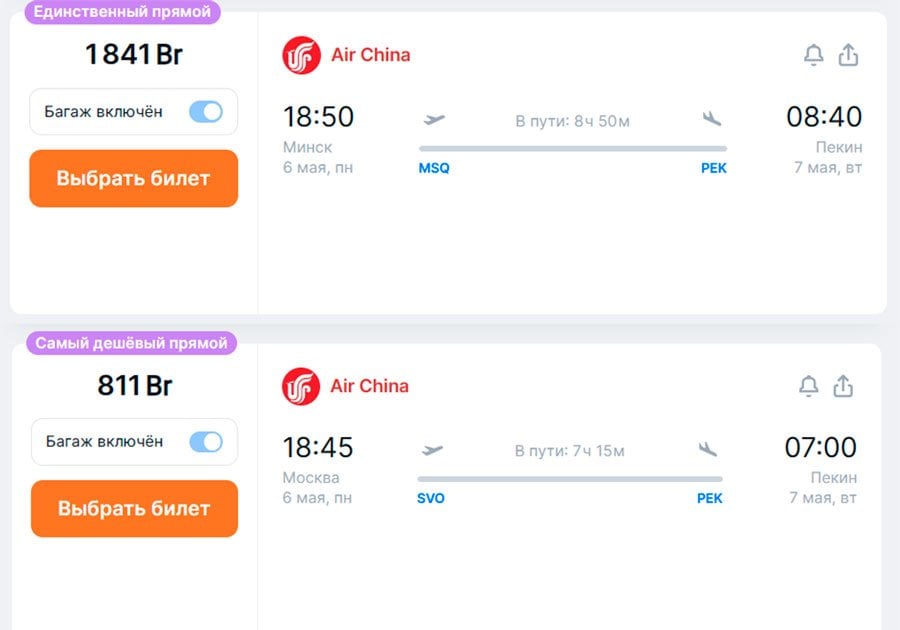Click the landing plane icon on the Minsk flight
The width and height of the screenshot is (900, 630).
tap(712, 119)
